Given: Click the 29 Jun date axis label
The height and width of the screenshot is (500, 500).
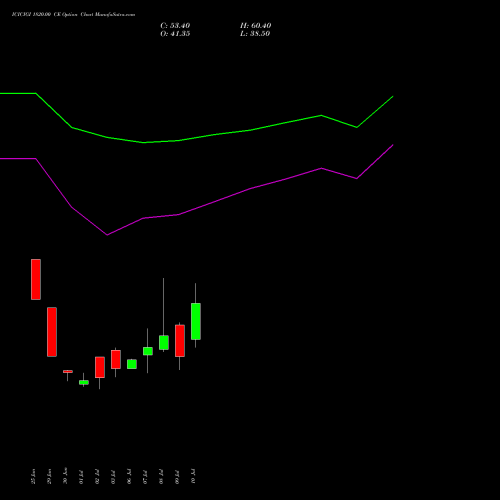Looking at the screenshot, I should pos(49,476).
